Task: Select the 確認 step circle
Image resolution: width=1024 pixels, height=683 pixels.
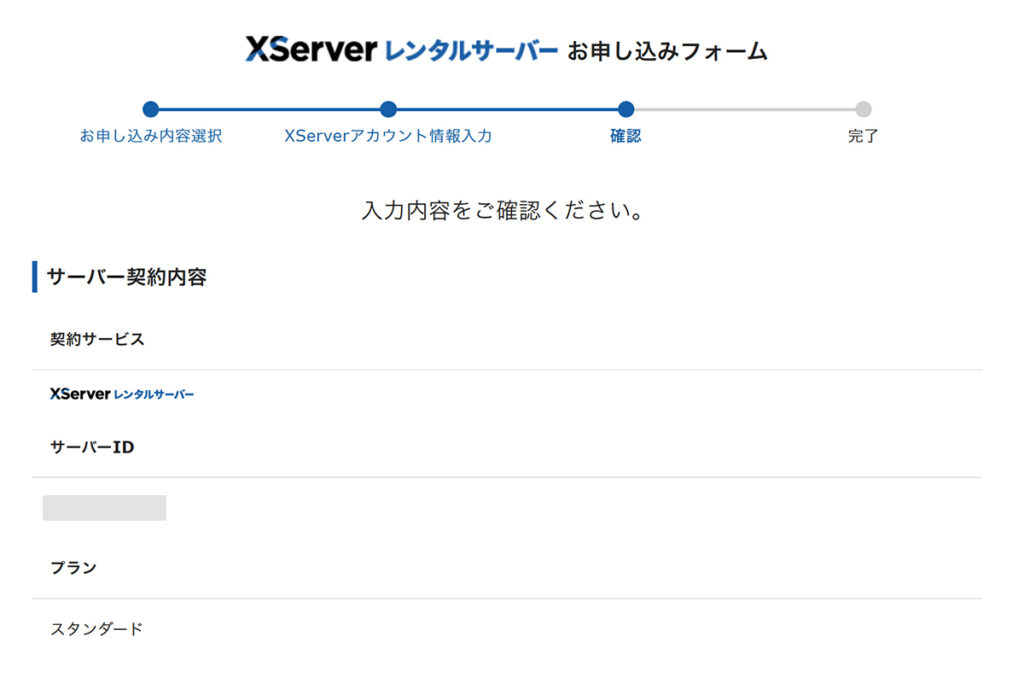Action: point(626,110)
